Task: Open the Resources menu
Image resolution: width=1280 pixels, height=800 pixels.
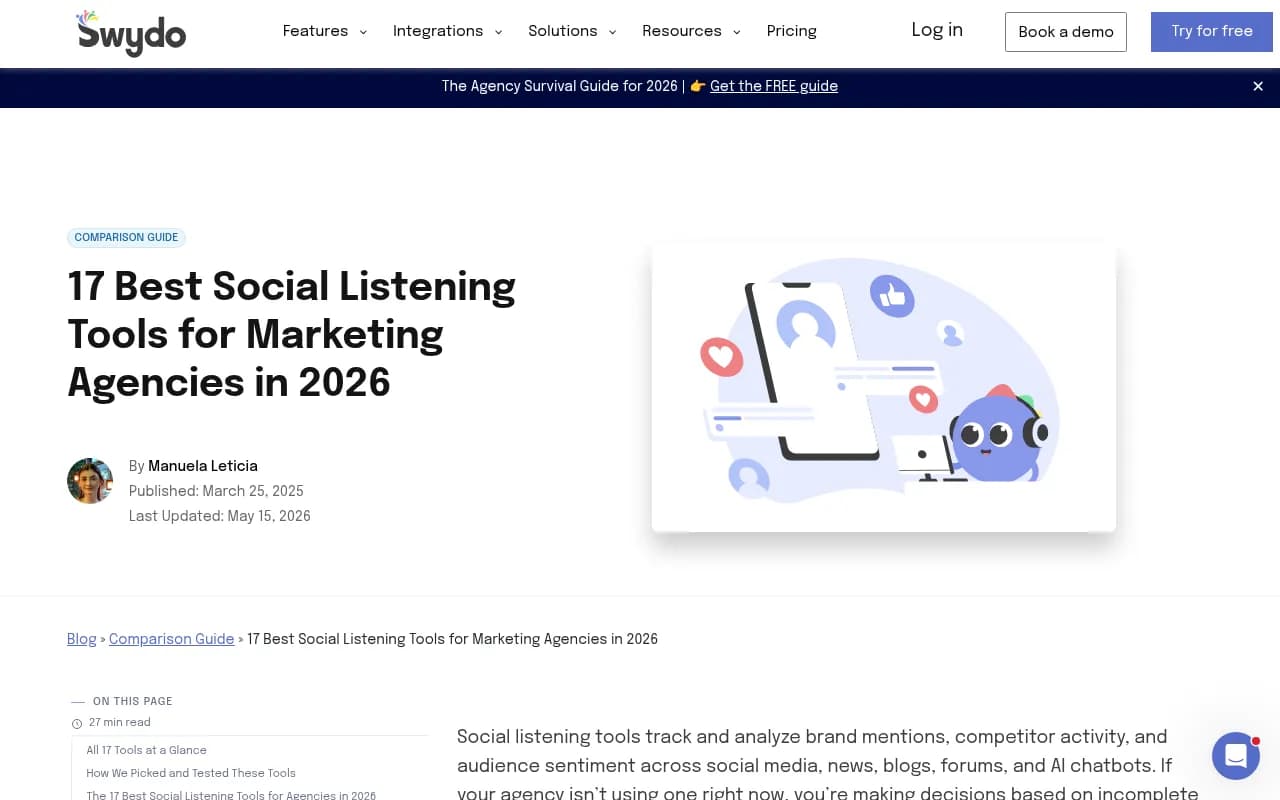Action: click(681, 31)
